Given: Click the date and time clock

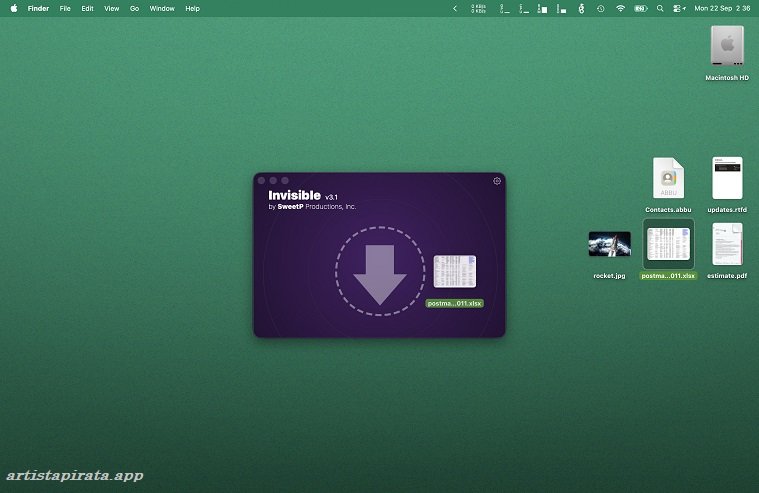Looking at the screenshot, I should 722,8.
